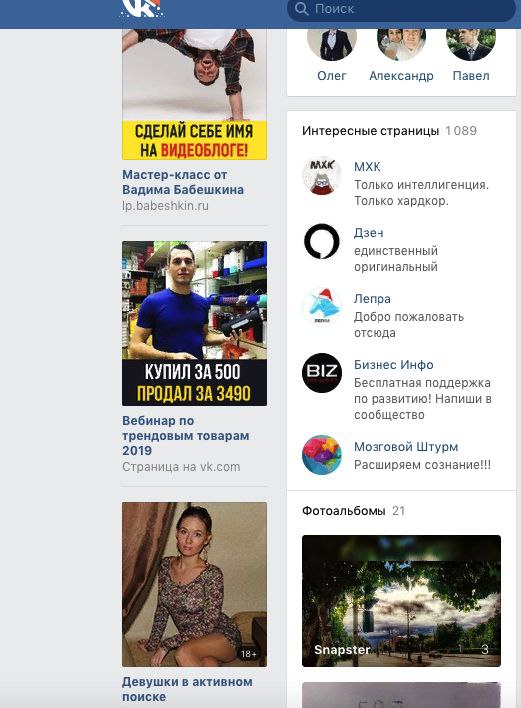The height and width of the screenshot is (708, 521).
Task: Click the VK logo in header
Action: 142,8
